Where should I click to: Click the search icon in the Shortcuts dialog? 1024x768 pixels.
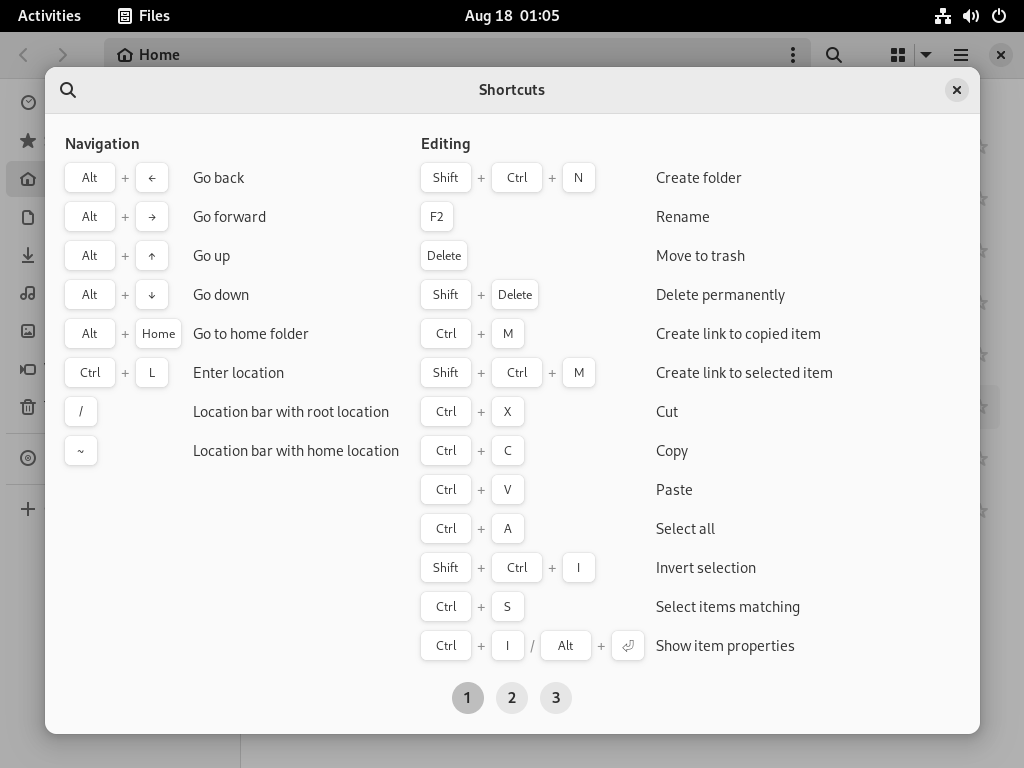68,90
